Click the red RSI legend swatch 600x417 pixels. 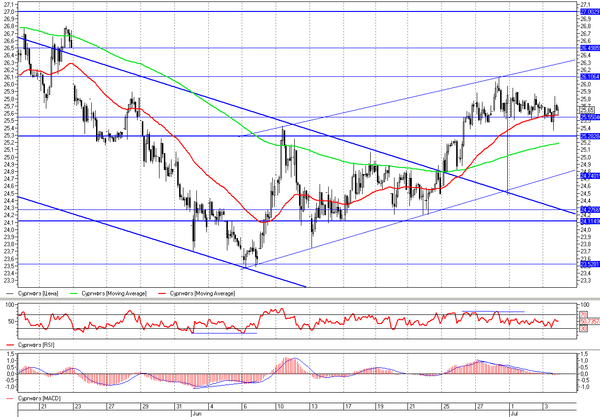(x=11, y=345)
